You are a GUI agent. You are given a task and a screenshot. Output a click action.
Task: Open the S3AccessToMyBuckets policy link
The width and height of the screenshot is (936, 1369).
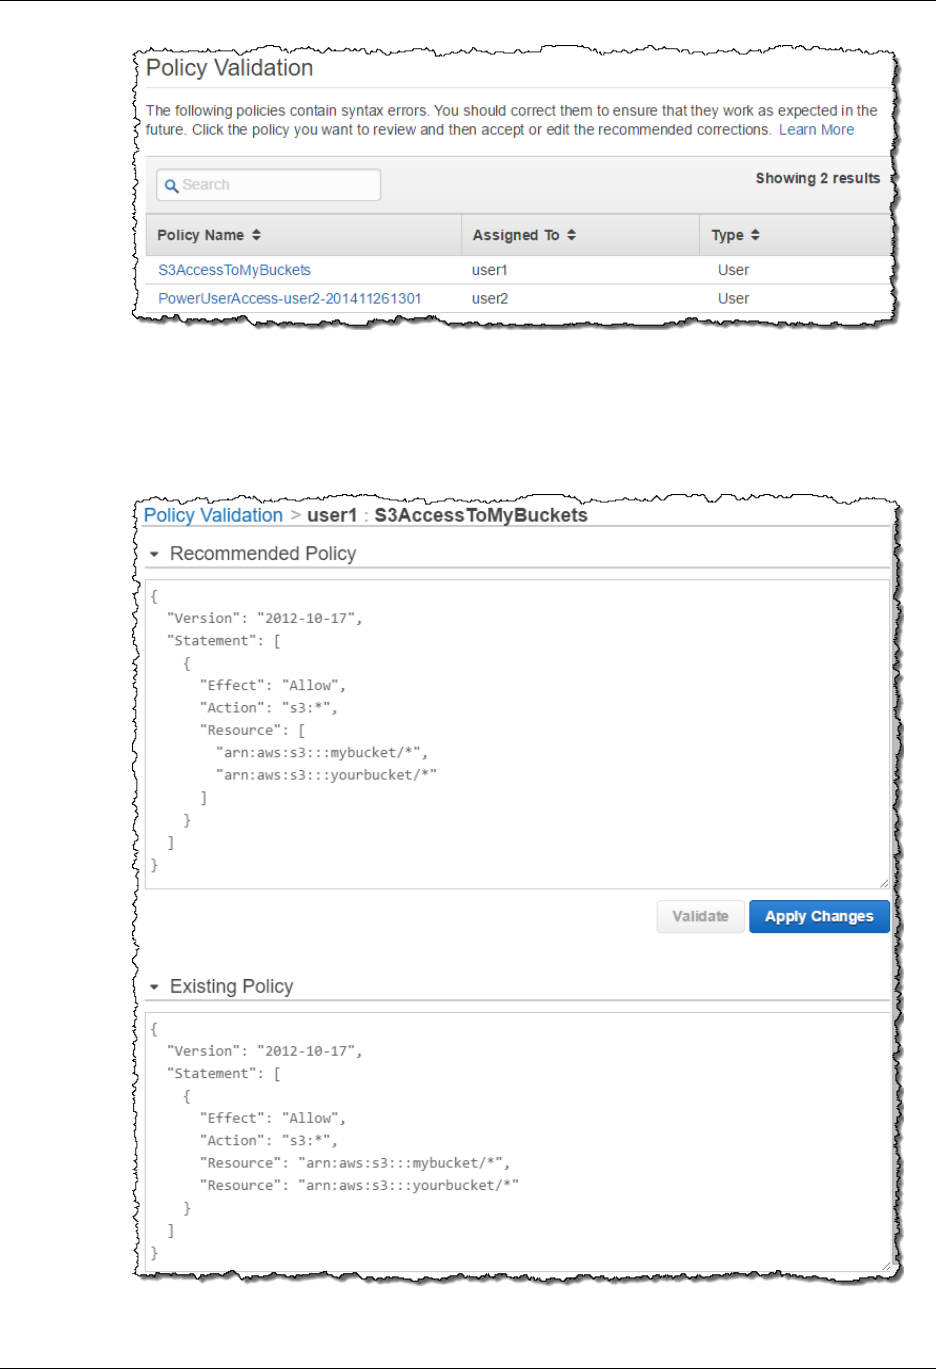[x=234, y=270]
